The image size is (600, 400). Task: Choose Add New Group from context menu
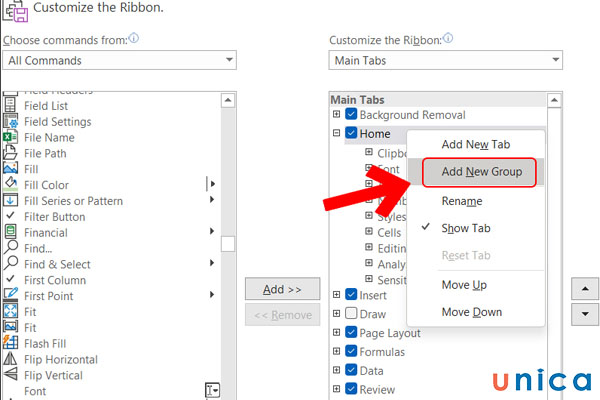pos(481,172)
